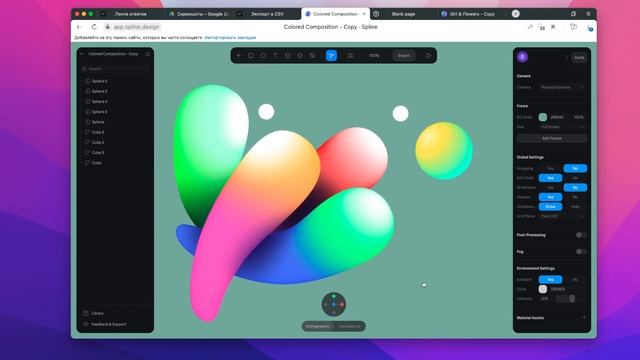The height and width of the screenshot is (360, 640).
Task: Switch to Perspective view
Action: (349, 326)
